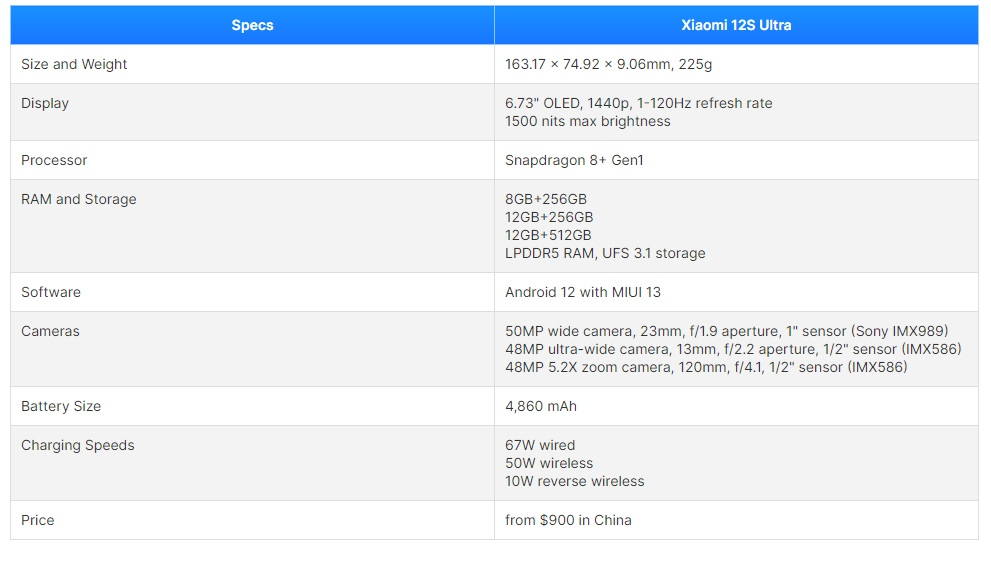This screenshot has height=568, width=991.
Task: Click 'Android 12 with MIUI 13' value
Action: pyautogui.click(x=583, y=293)
